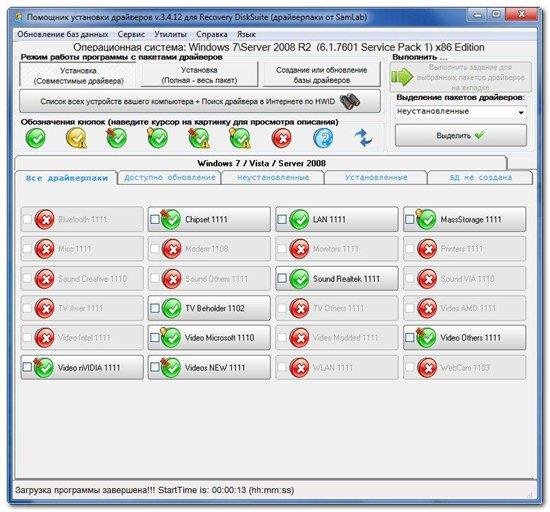Click the Chipset 1111 driver pack label
This screenshot has width=550, height=512.
206,220
